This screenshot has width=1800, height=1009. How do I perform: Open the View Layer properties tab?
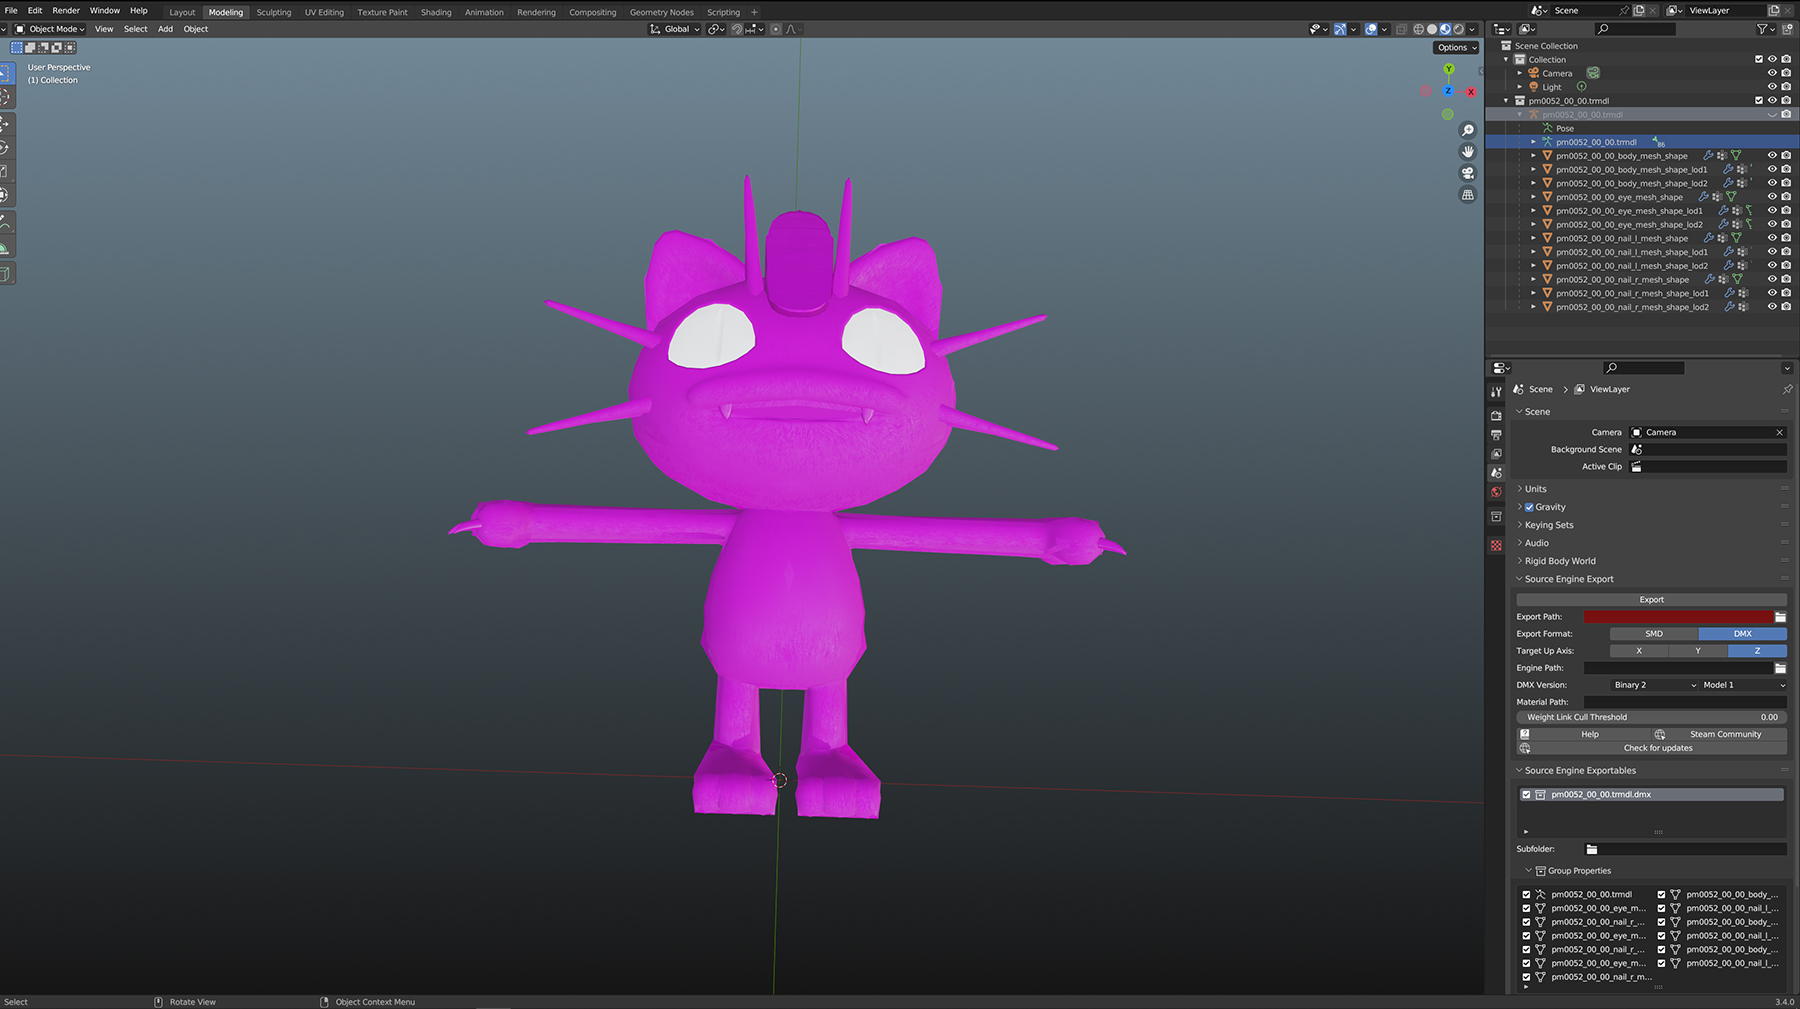pos(1496,454)
